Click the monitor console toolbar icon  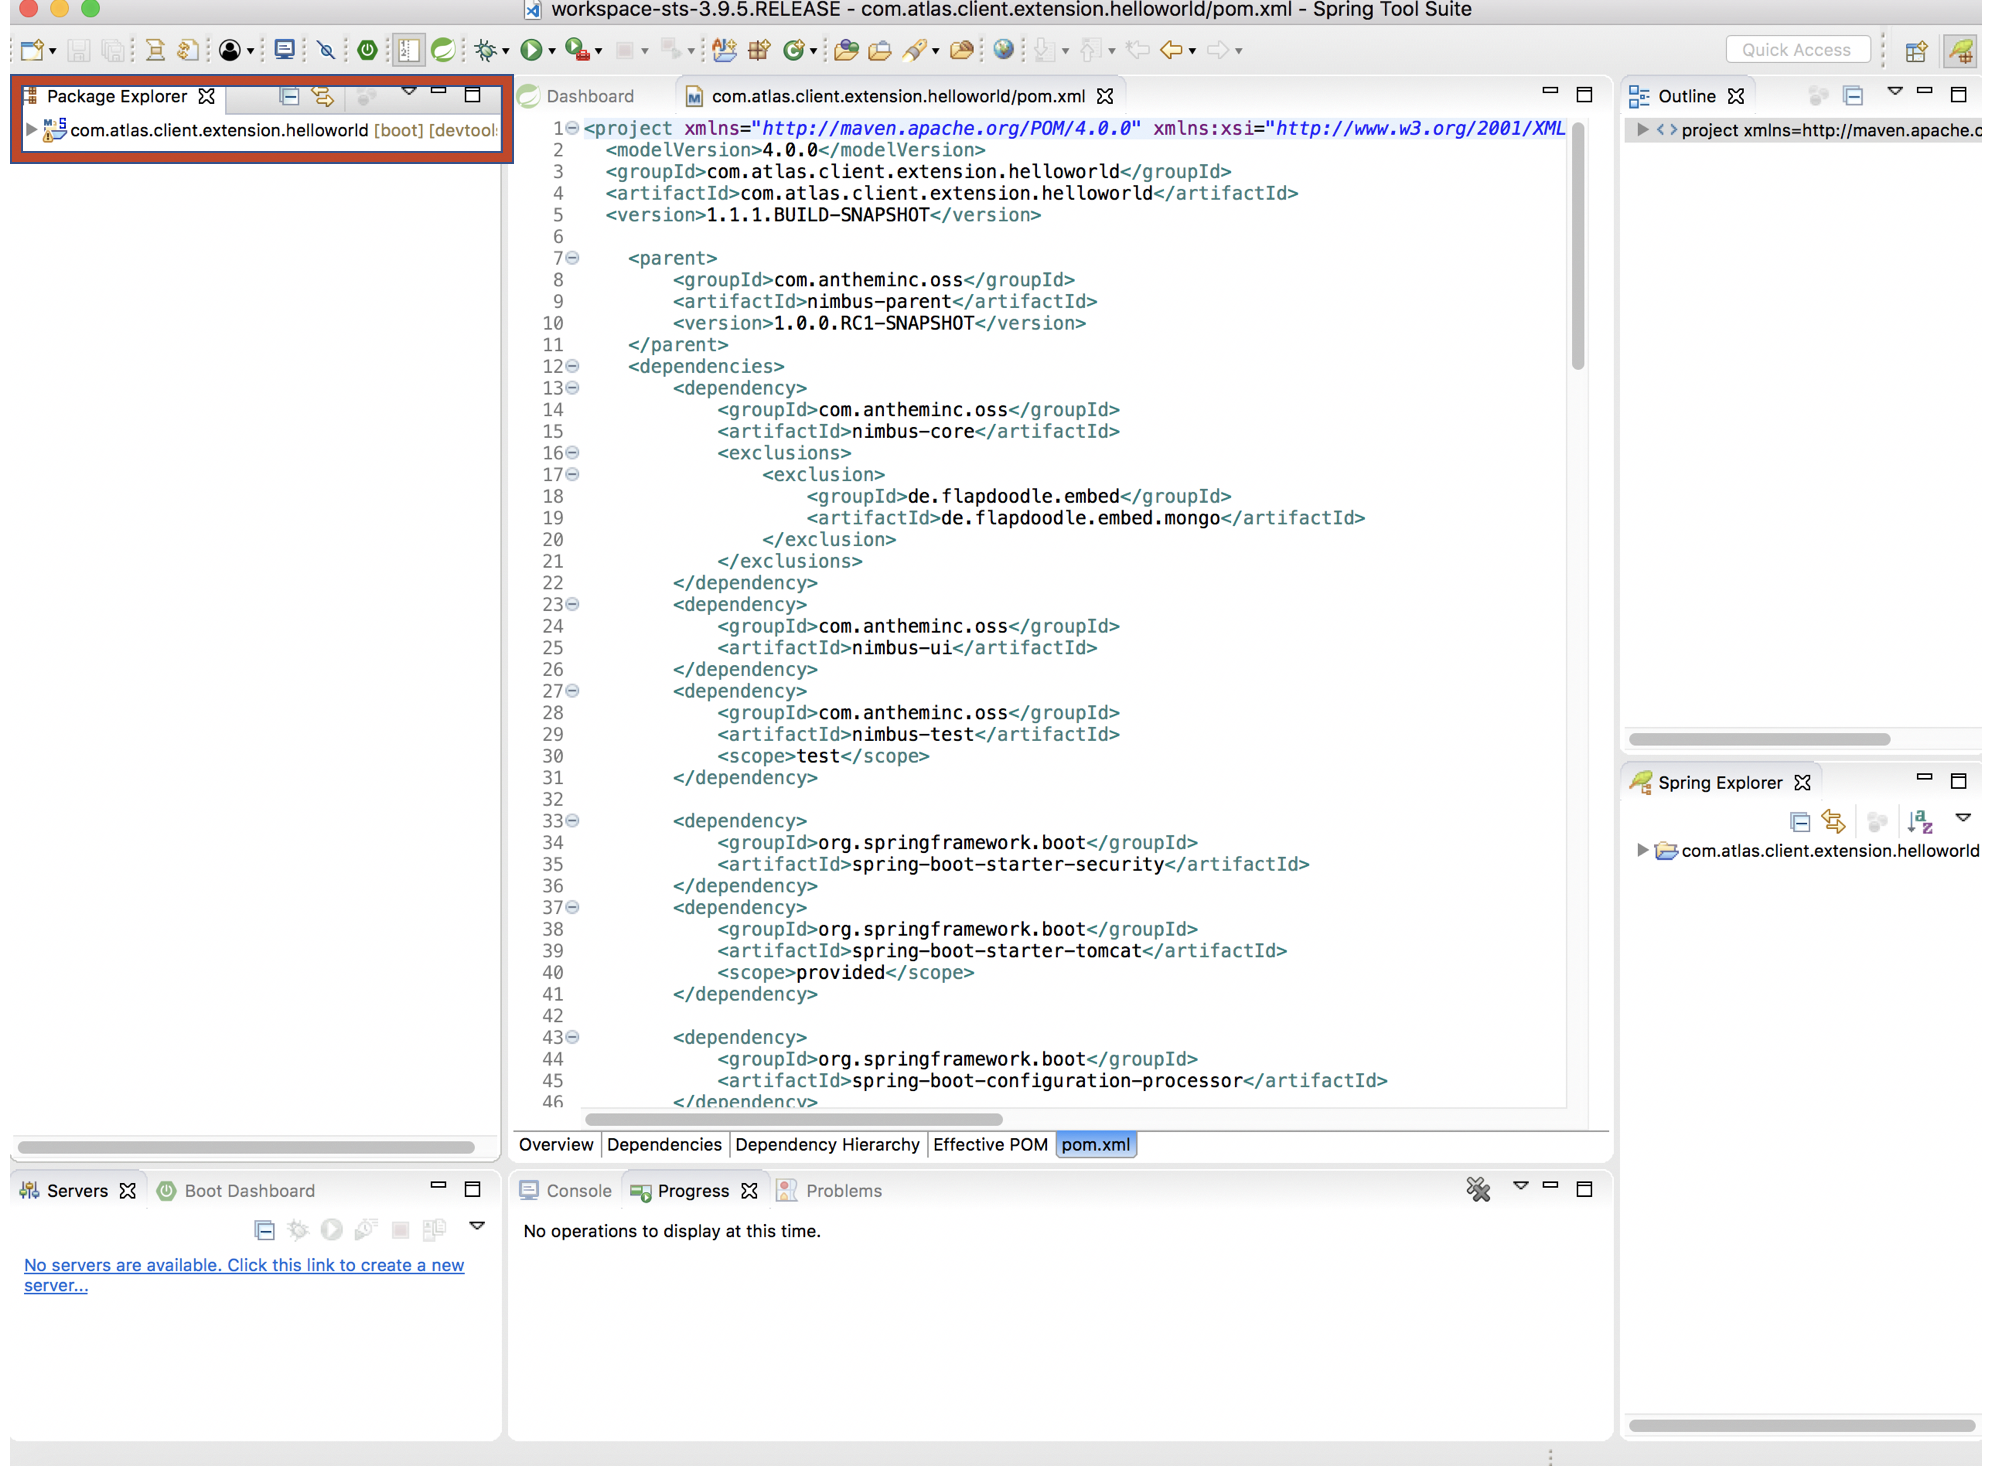(x=285, y=49)
